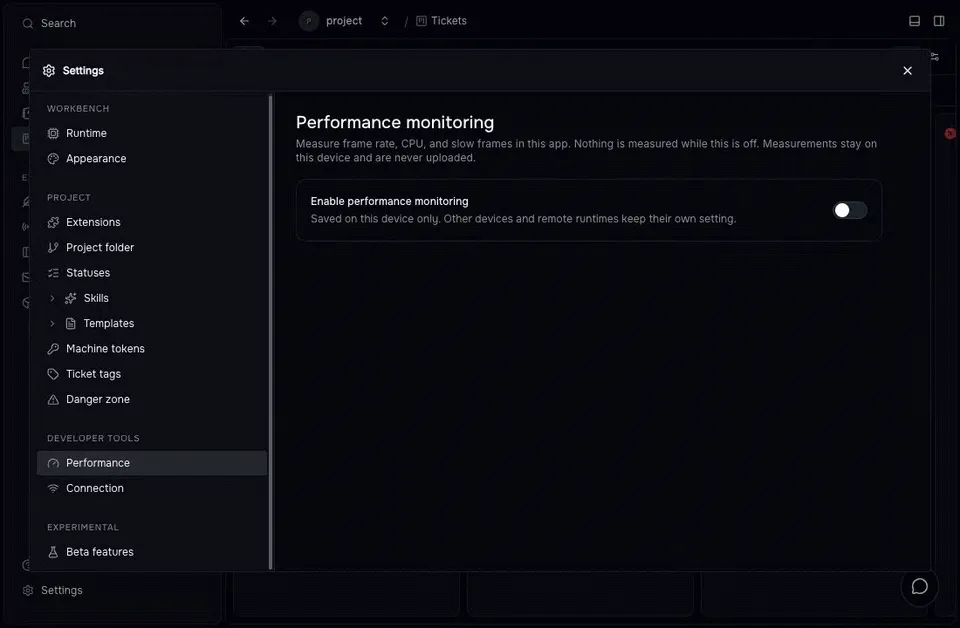Toggle Enable performance monitoring switch

click(850, 211)
